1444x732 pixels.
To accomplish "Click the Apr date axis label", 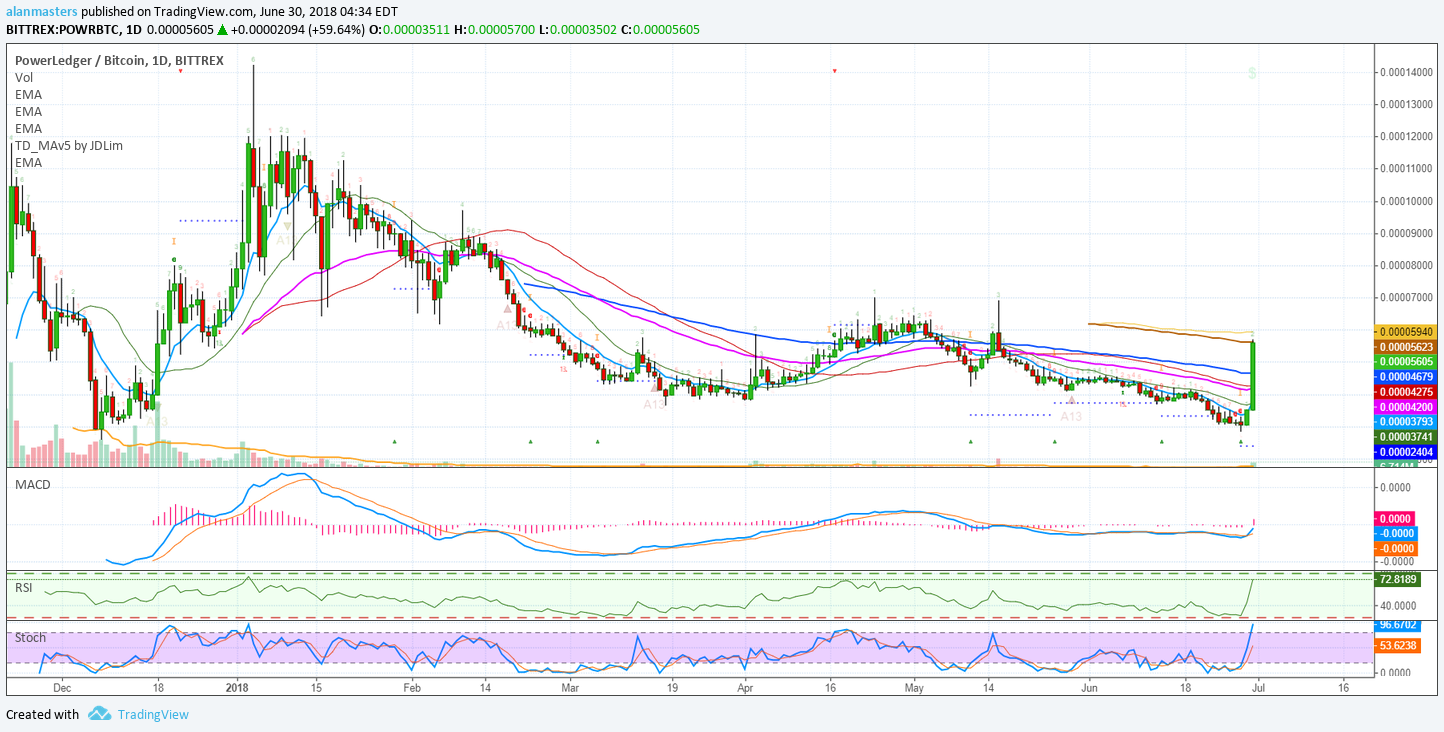I will point(745,688).
